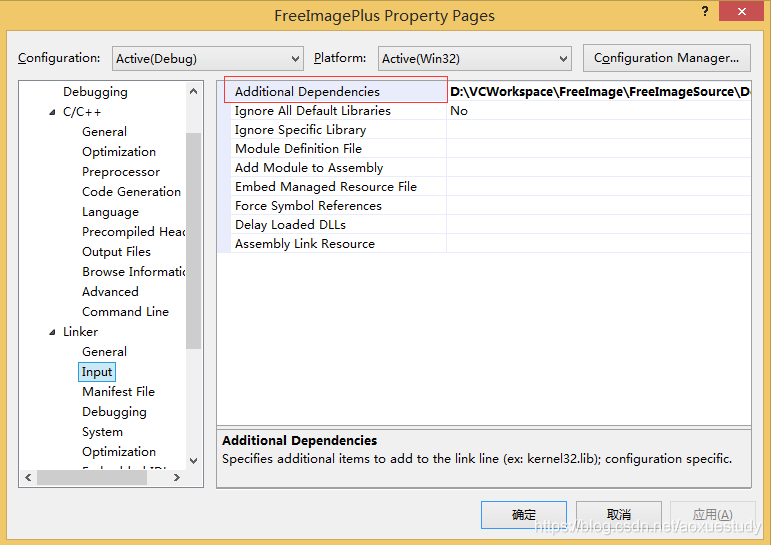This screenshot has height=545, width=771.
Task: Click the No value for default libraries
Action: [459, 111]
